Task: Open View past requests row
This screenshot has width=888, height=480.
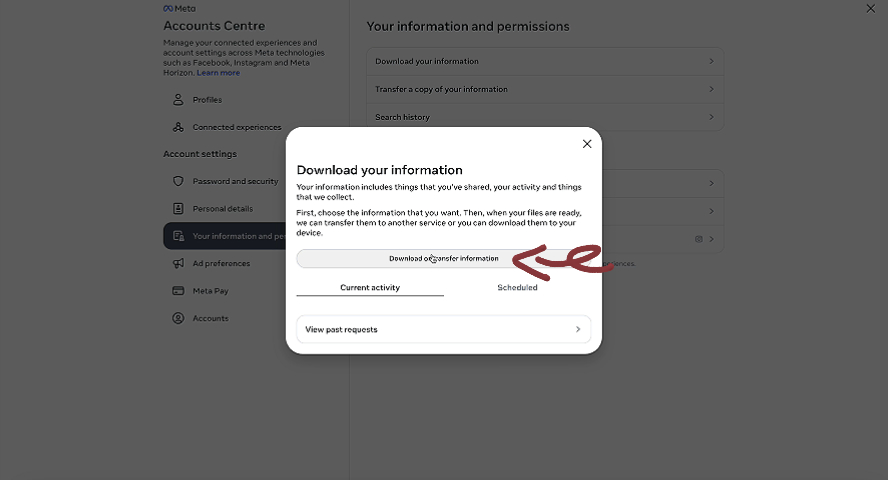Action: pos(443,329)
